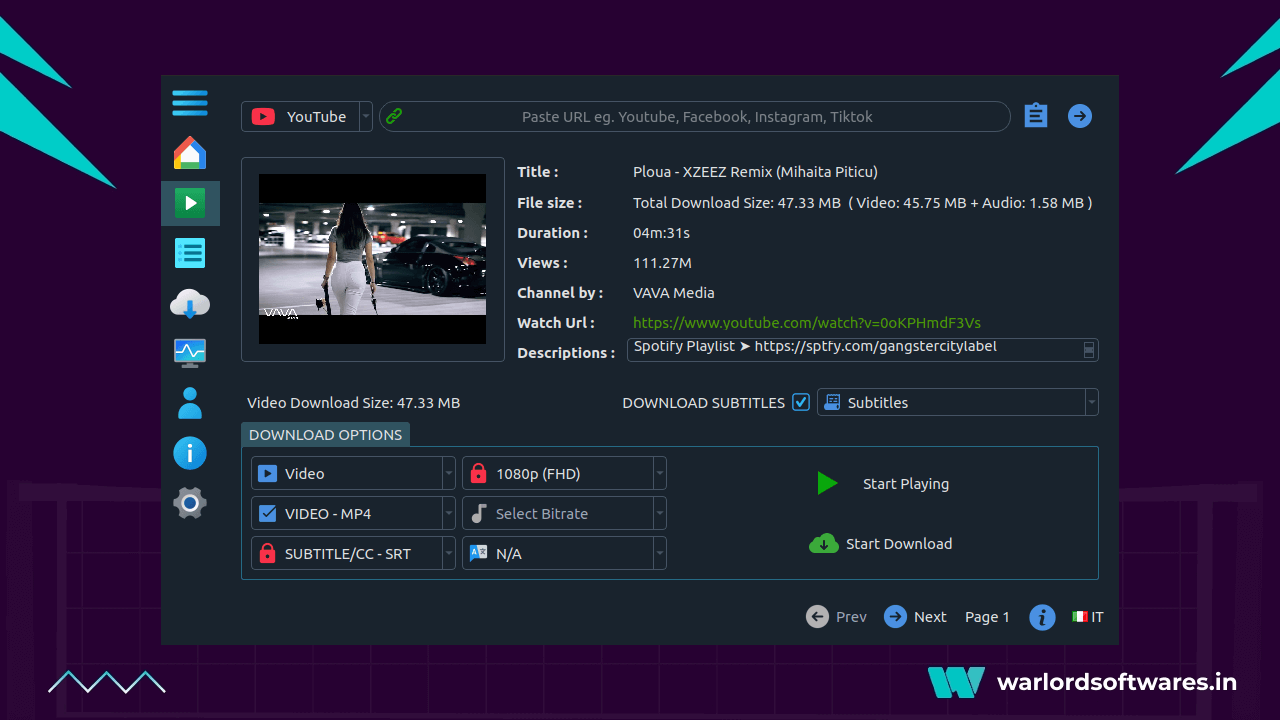
Task: Toggle the Download Subtitles checkbox
Action: pos(800,402)
